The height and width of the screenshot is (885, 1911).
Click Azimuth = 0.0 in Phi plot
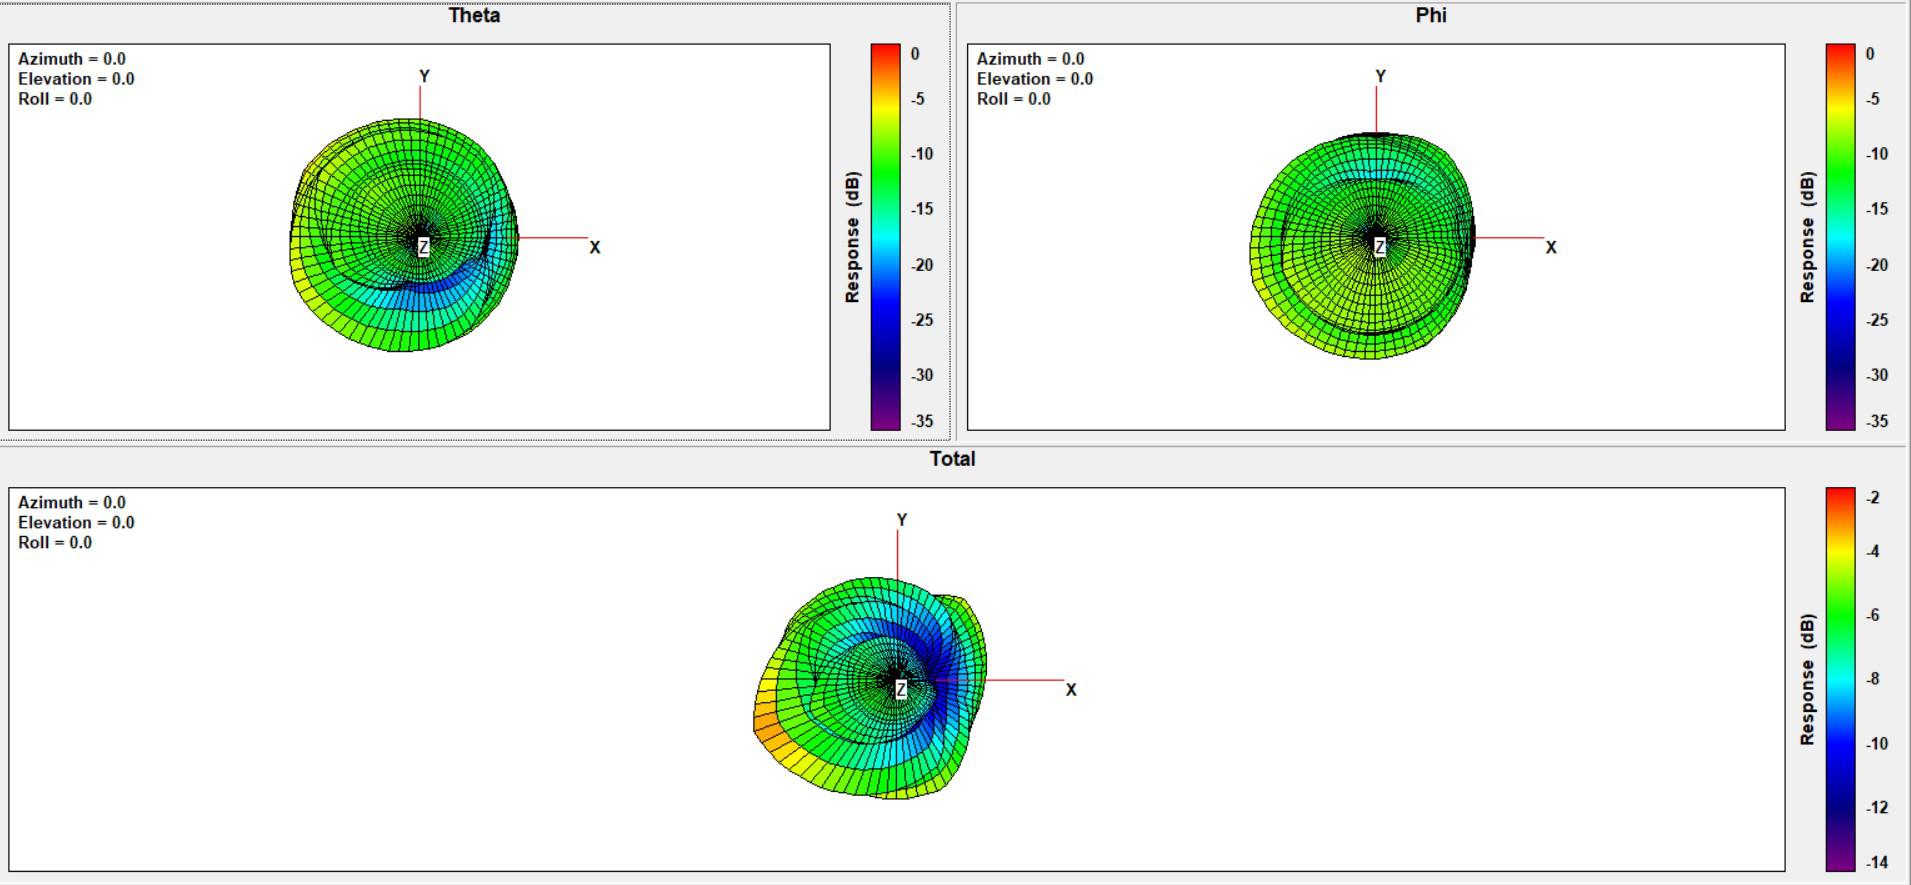click(x=1031, y=59)
